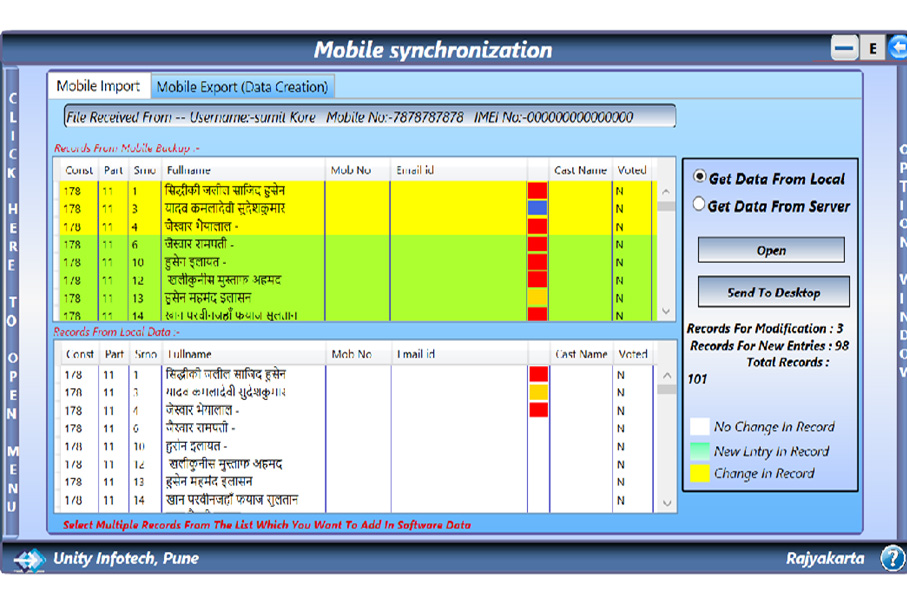Screen dimensions: 907x600
Task: Open the help question mark icon
Action: 891,558
